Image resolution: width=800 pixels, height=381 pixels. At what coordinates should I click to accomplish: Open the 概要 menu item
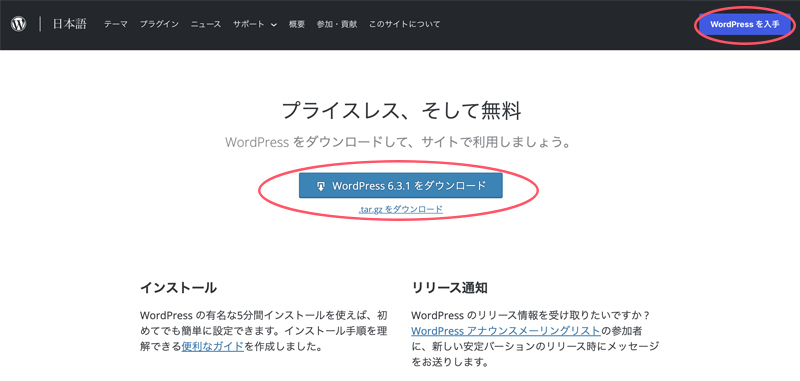click(297, 24)
